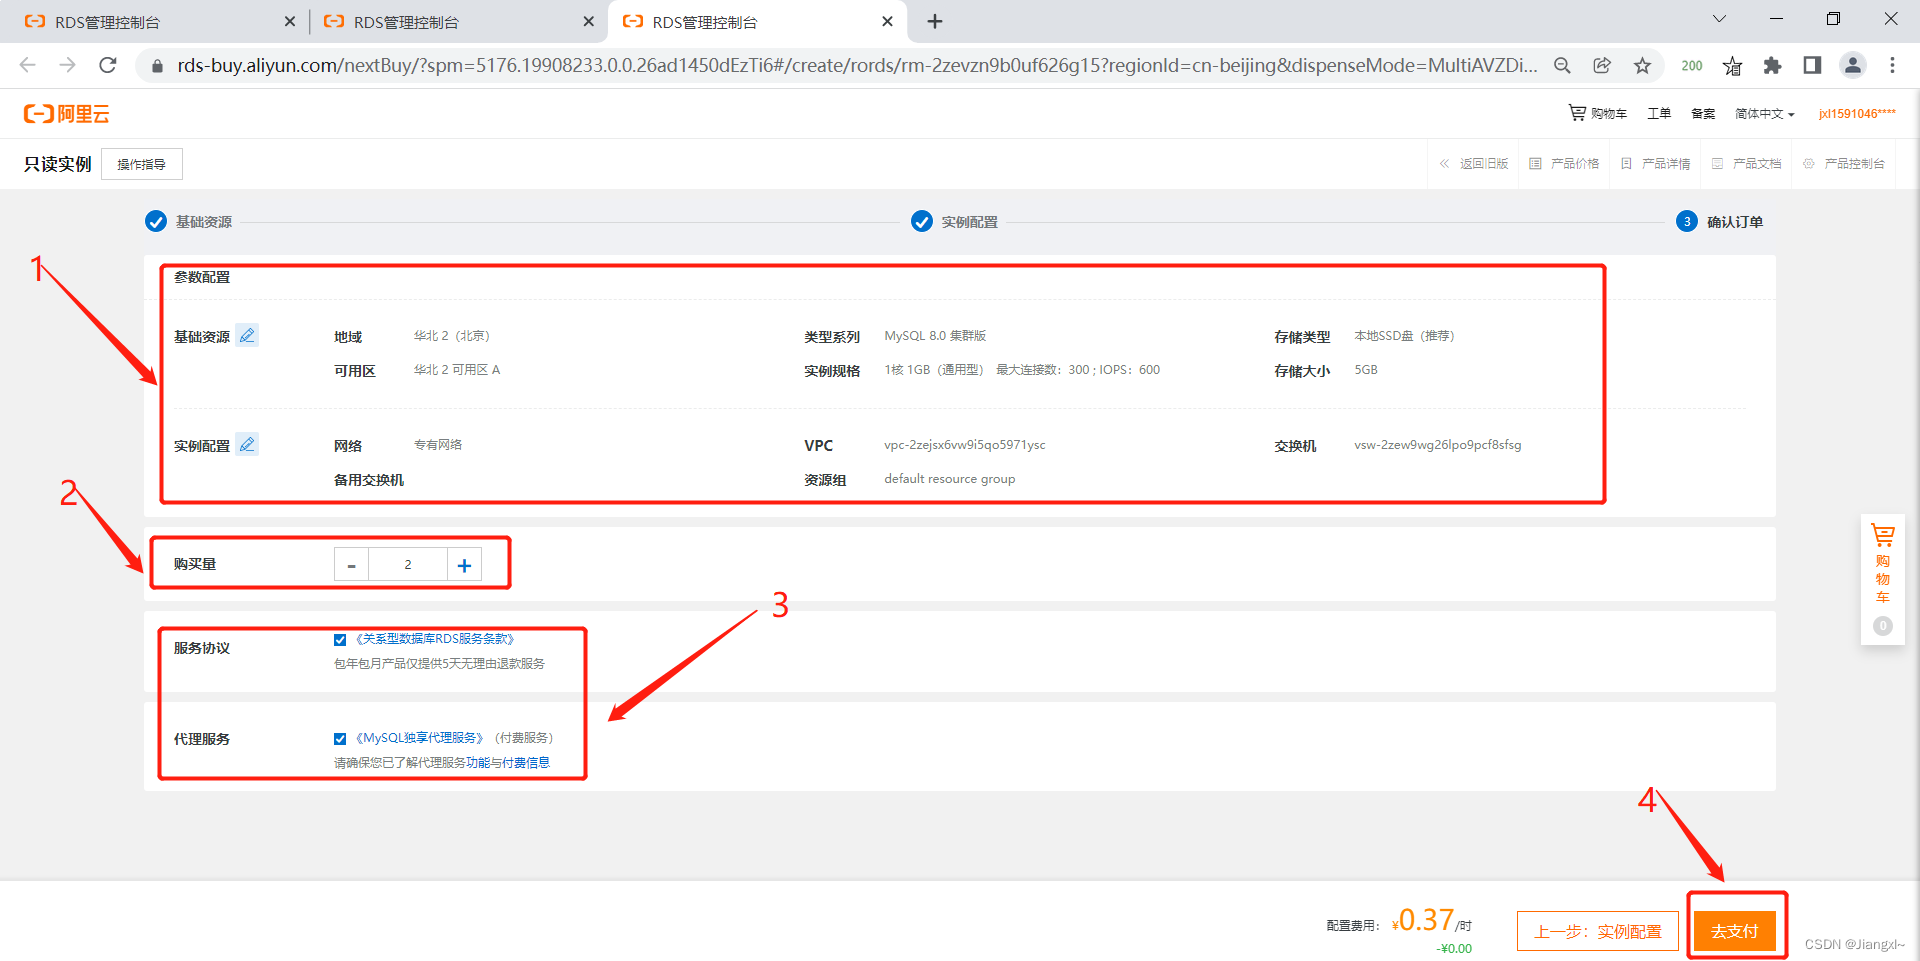Go back with the browser back arrow

pyautogui.click(x=28, y=65)
